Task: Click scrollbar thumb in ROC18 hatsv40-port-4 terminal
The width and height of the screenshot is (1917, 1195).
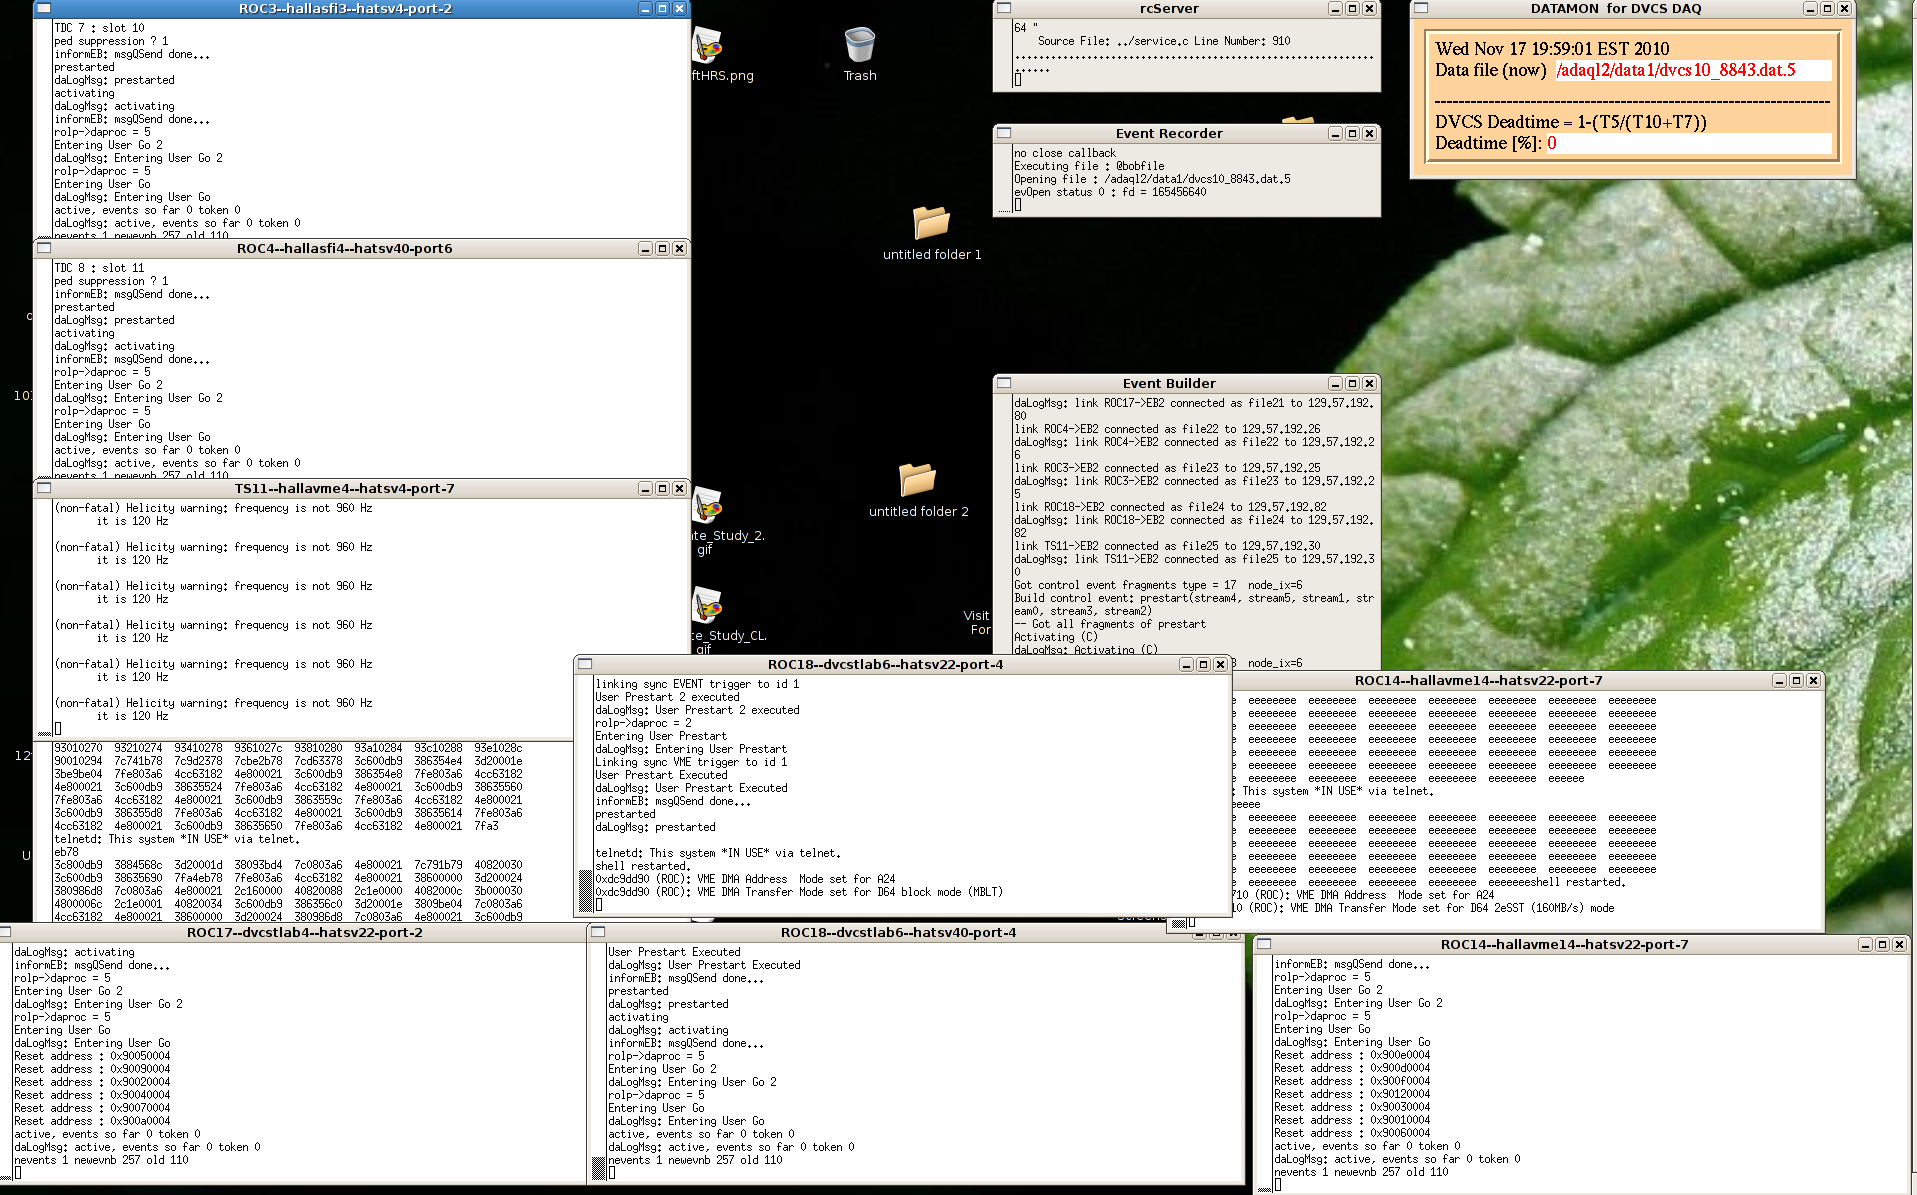Action: [598, 1167]
